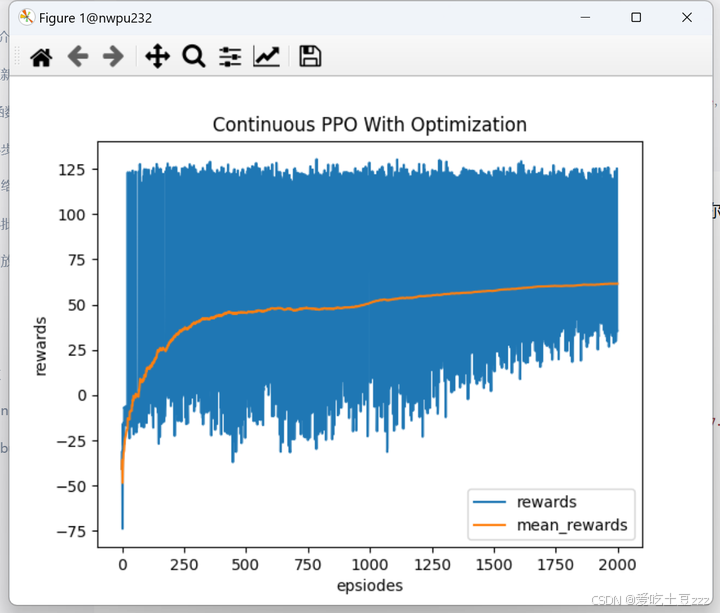Go forward to the next view

[113, 57]
